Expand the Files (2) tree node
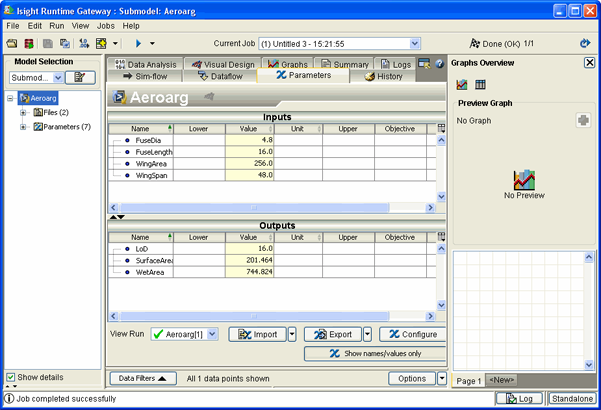Image resolution: width=601 pixels, height=410 pixels. pos(23,113)
